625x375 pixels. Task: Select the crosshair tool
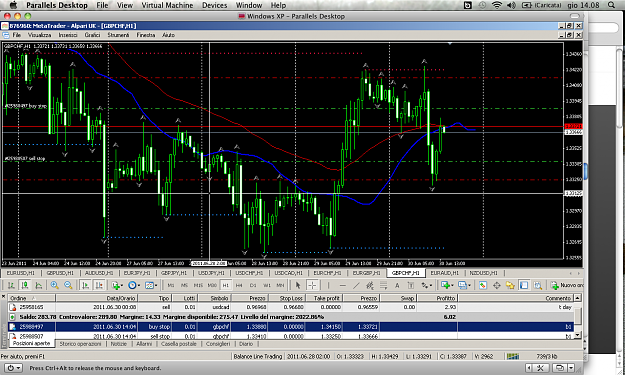pos(312,285)
